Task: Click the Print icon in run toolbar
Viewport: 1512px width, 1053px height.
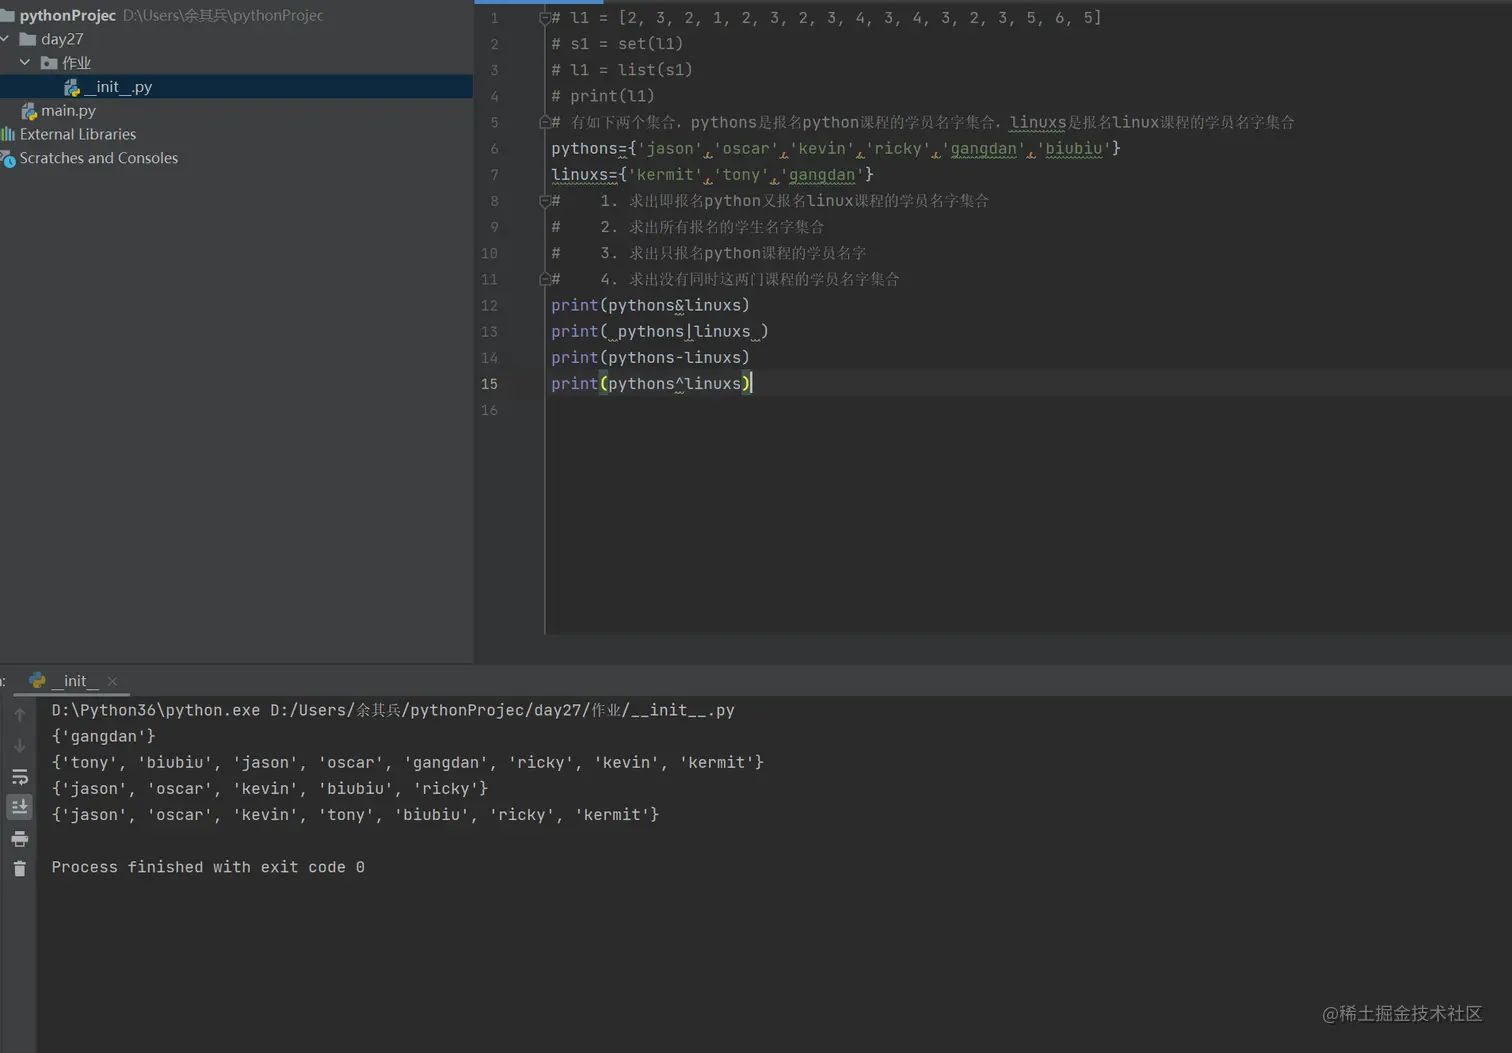Action: 20,839
